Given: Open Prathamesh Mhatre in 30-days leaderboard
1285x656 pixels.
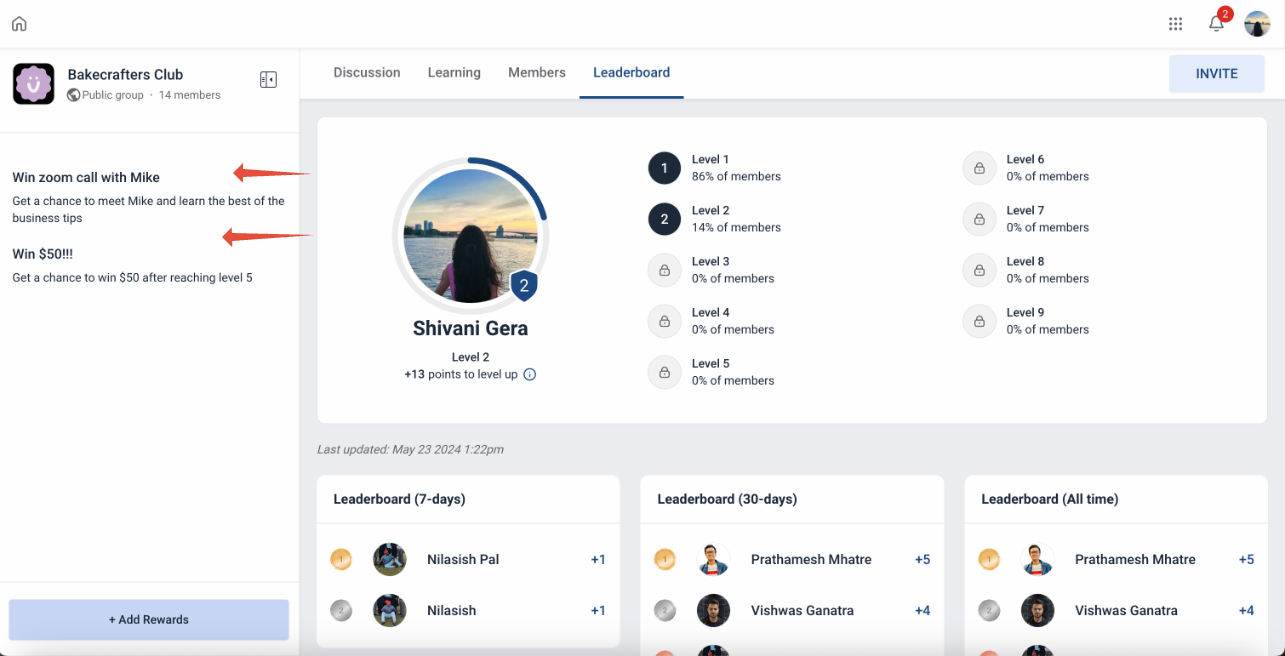Looking at the screenshot, I should (811, 560).
